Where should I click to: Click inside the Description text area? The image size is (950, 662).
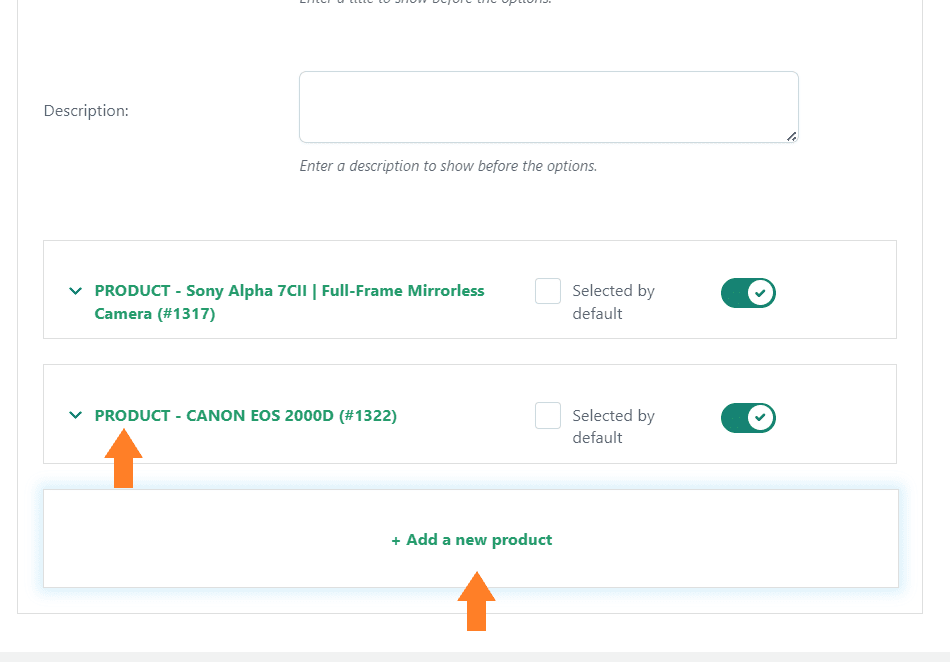(x=548, y=107)
